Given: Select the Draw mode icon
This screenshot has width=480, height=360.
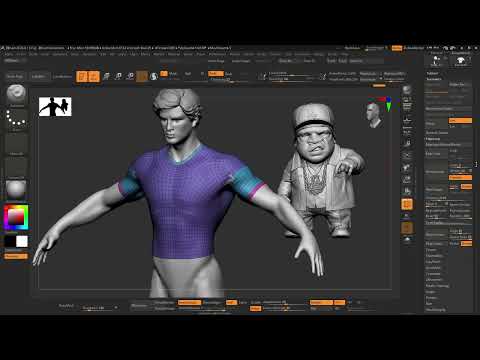Looking at the screenshot, I should pyautogui.click(x=94, y=76).
